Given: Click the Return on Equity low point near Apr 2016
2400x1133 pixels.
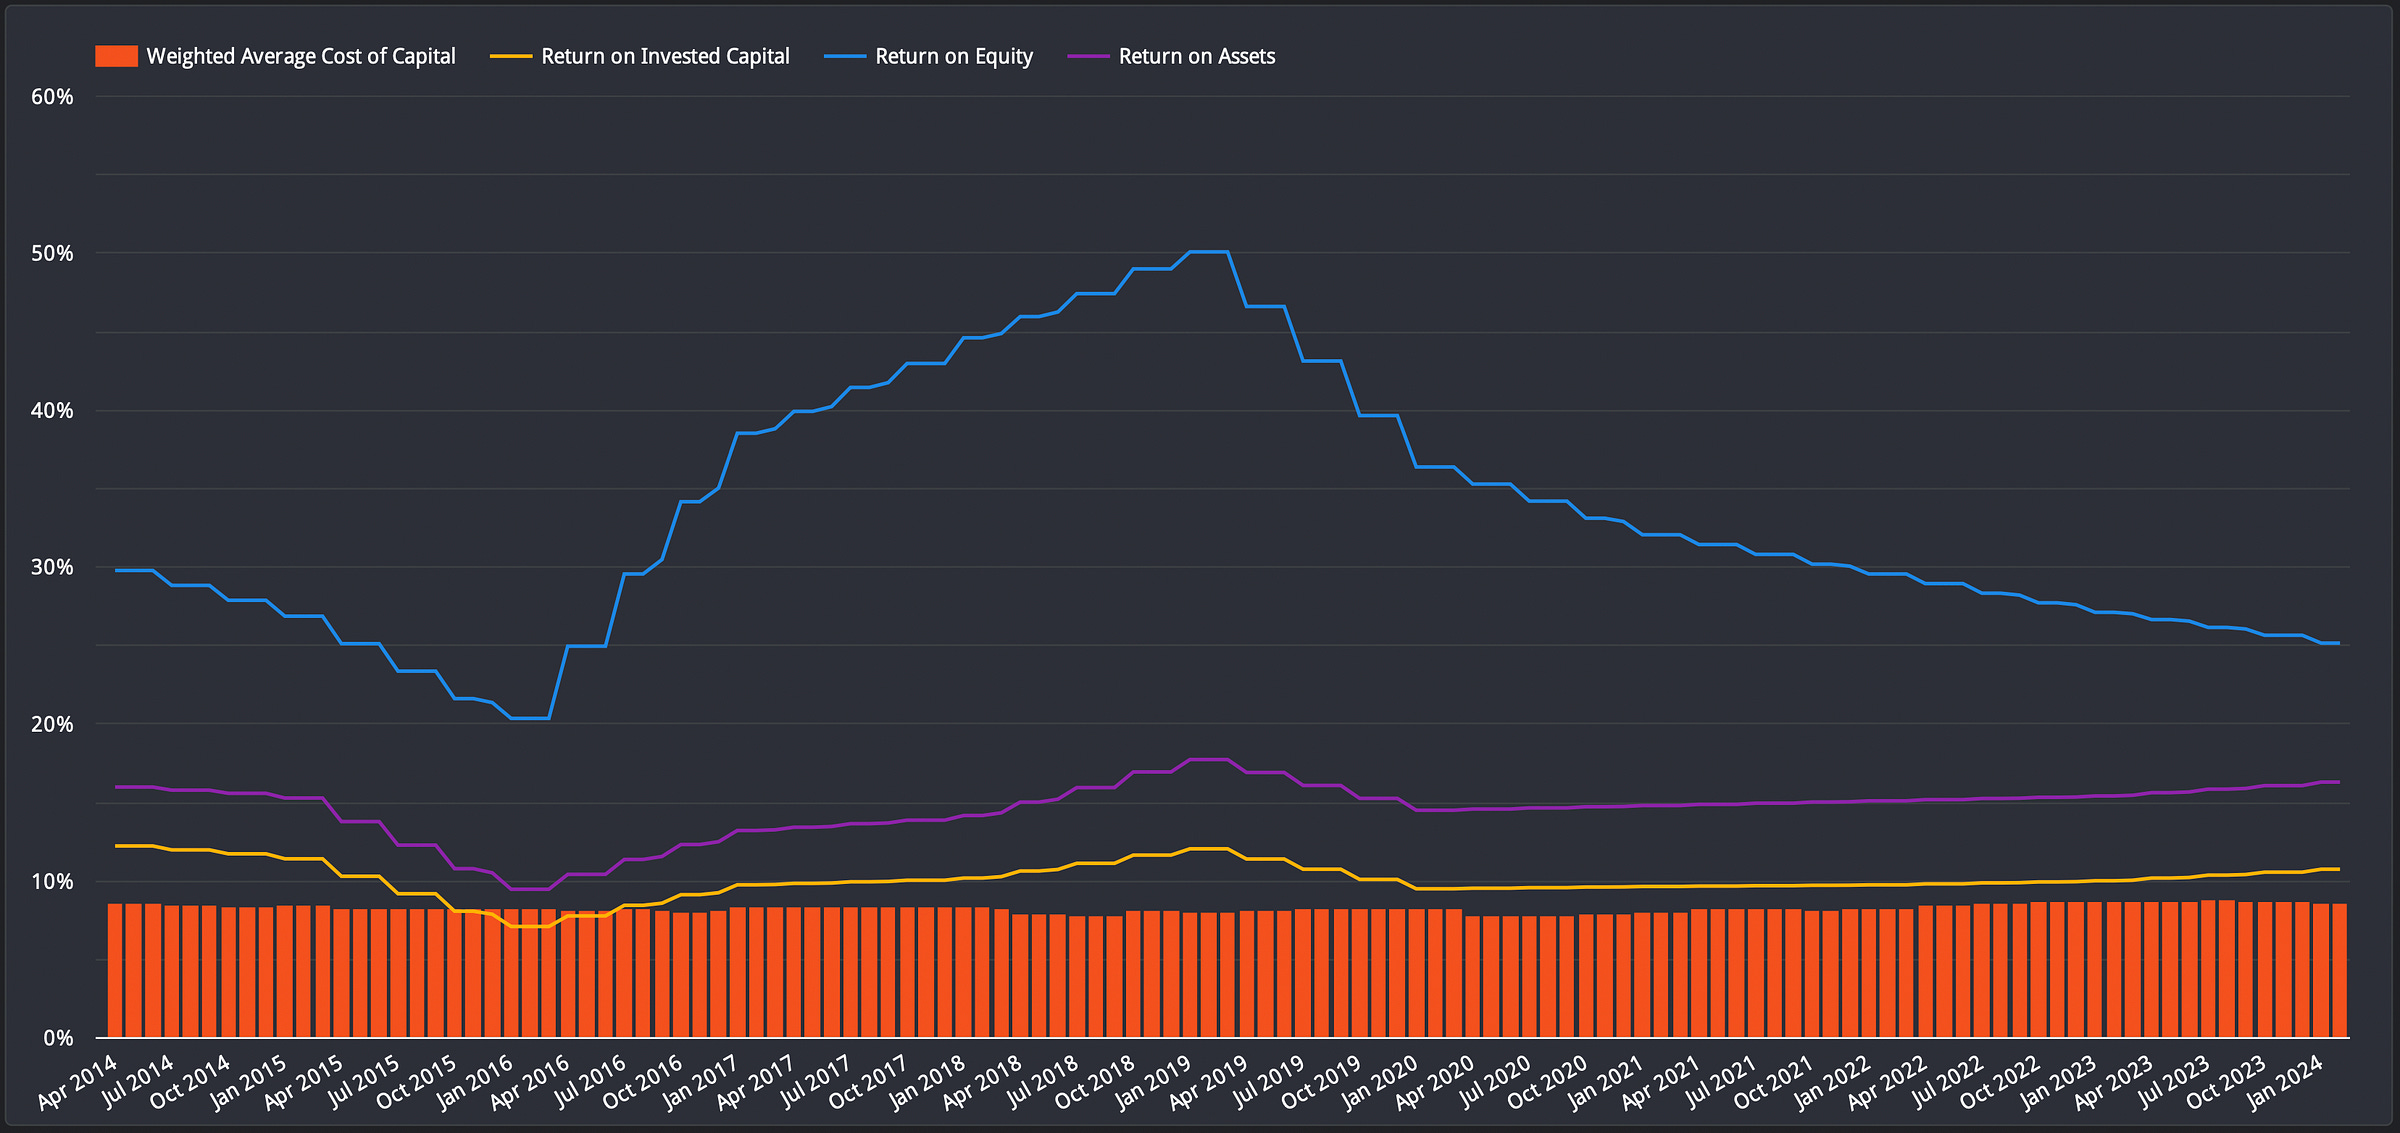Looking at the screenshot, I should tap(530, 718).
